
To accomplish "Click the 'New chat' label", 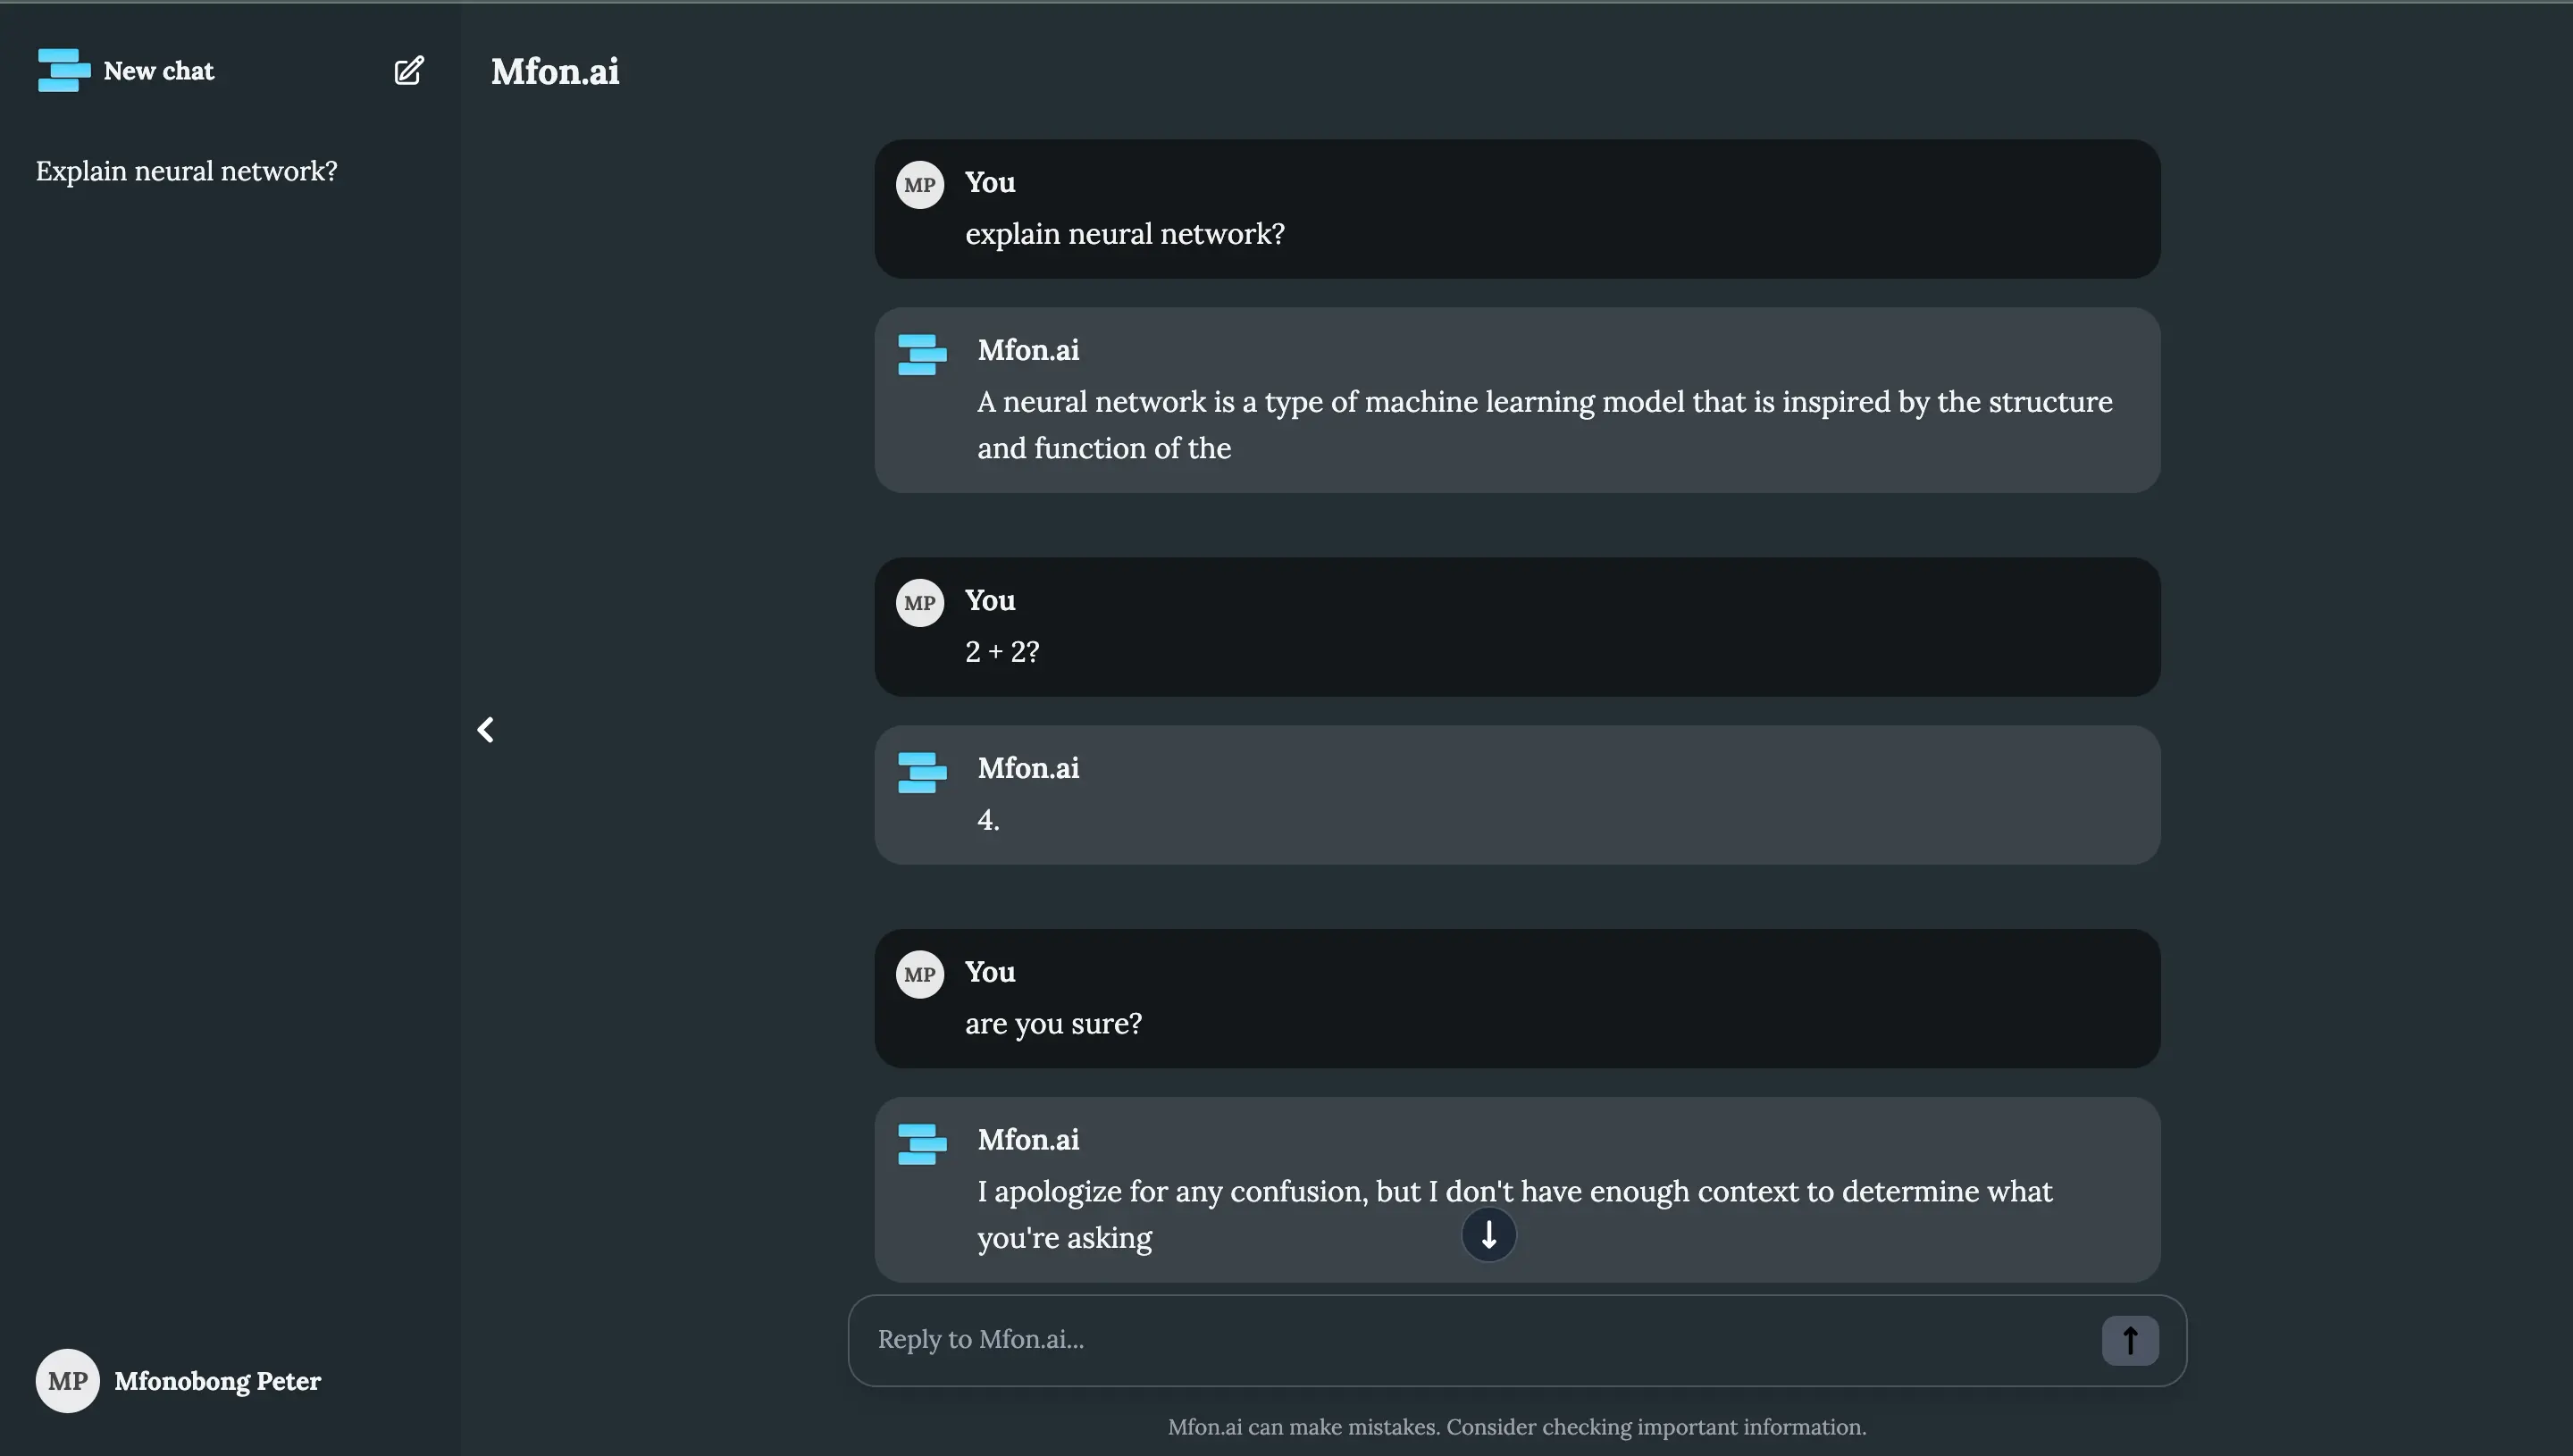I will point(158,71).
